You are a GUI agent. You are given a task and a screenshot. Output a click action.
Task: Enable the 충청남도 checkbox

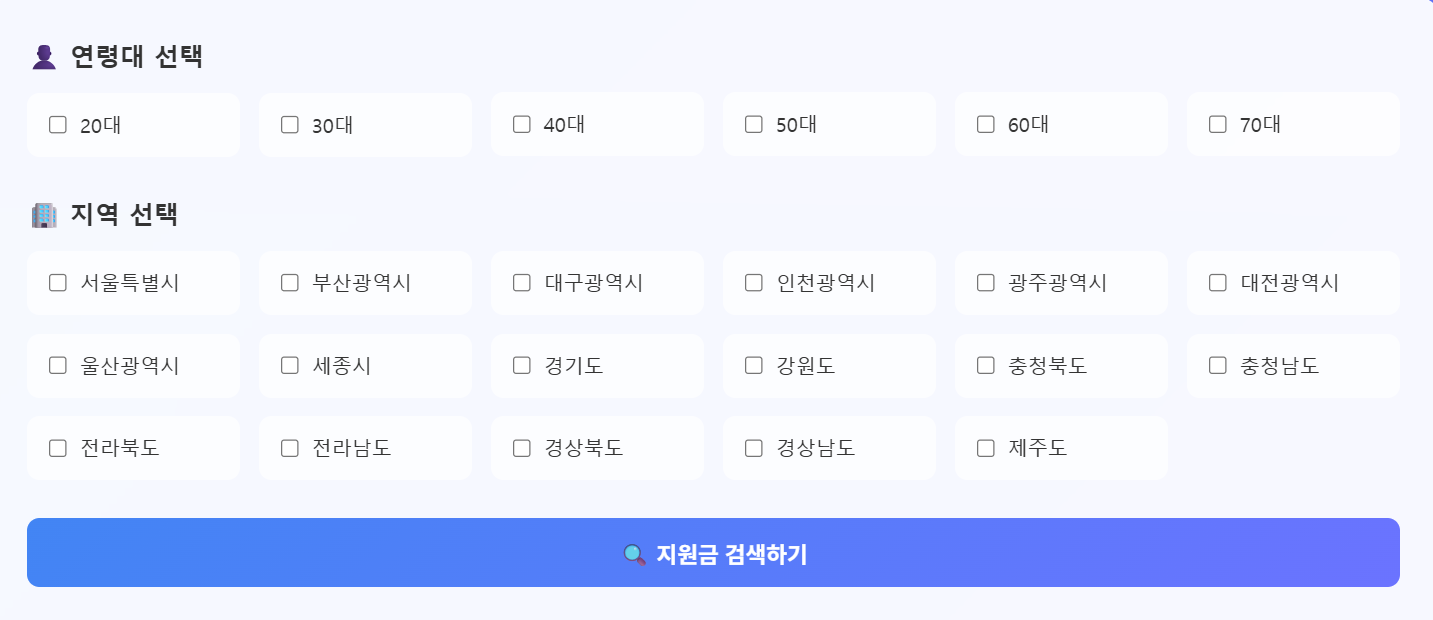click(x=1218, y=366)
